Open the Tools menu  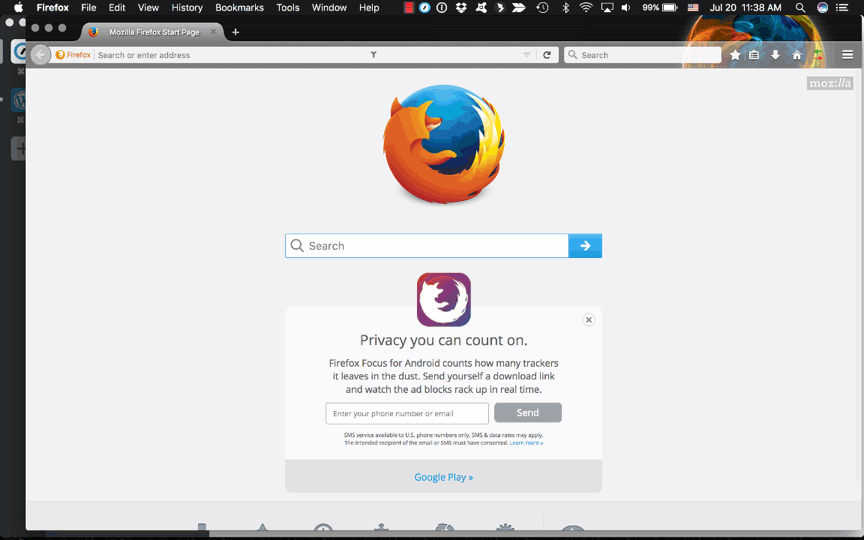coord(288,8)
